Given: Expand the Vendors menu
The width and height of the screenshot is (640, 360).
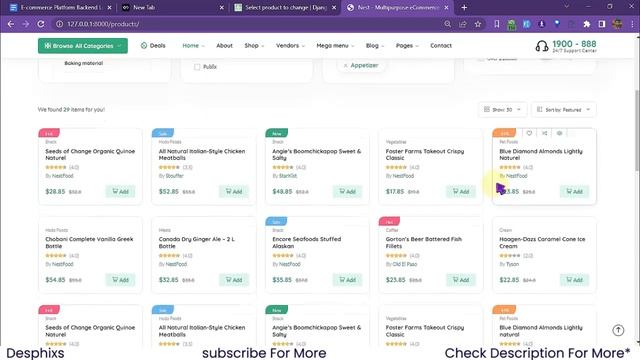Looking at the screenshot, I should [290, 46].
